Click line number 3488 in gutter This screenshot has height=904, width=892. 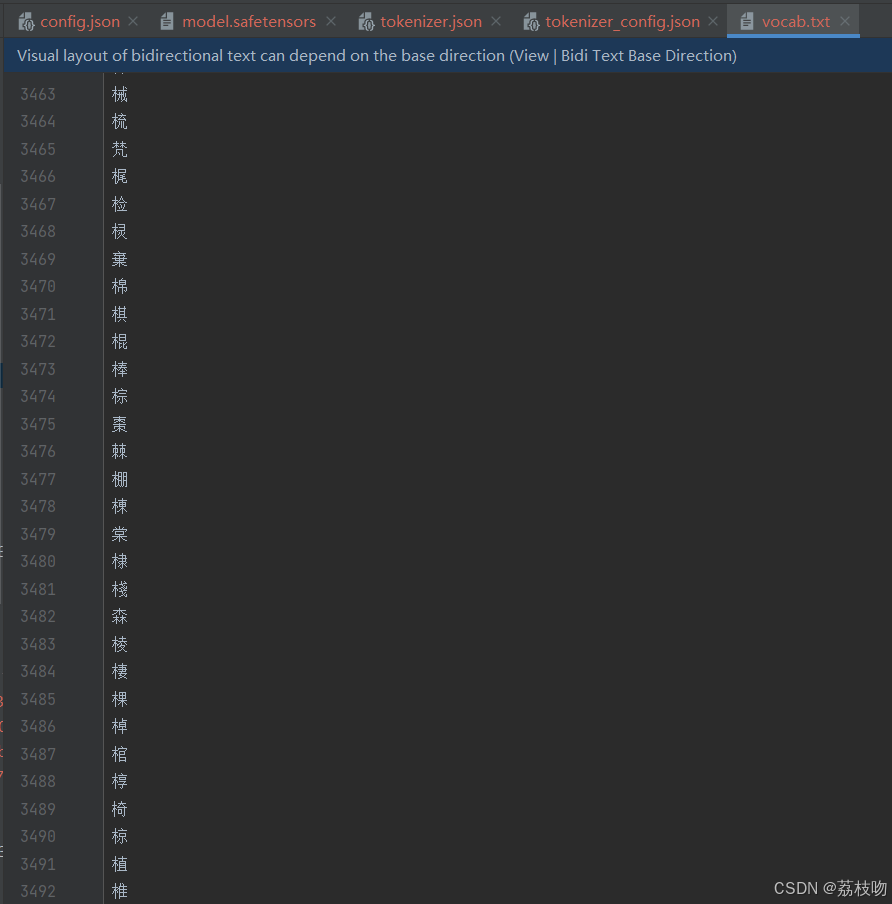38,782
